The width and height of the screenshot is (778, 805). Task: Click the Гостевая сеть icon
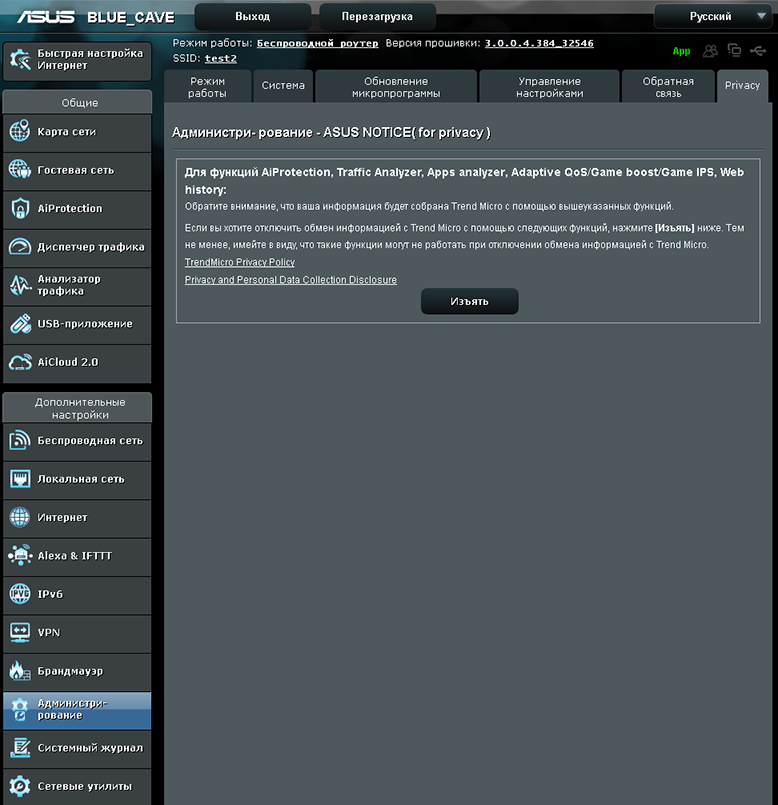pyautogui.click(x=20, y=169)
